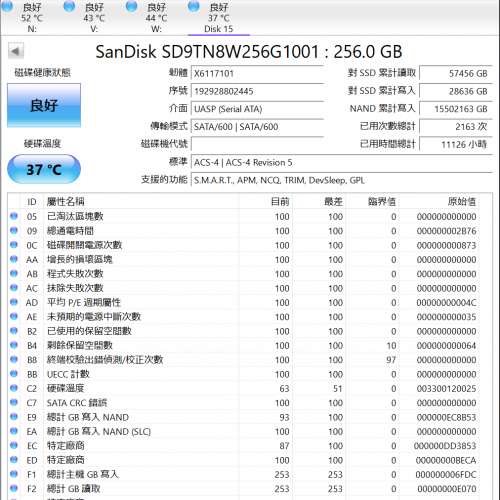Click power-on hours value 11126 小時
500x500 pixels.
456,144
